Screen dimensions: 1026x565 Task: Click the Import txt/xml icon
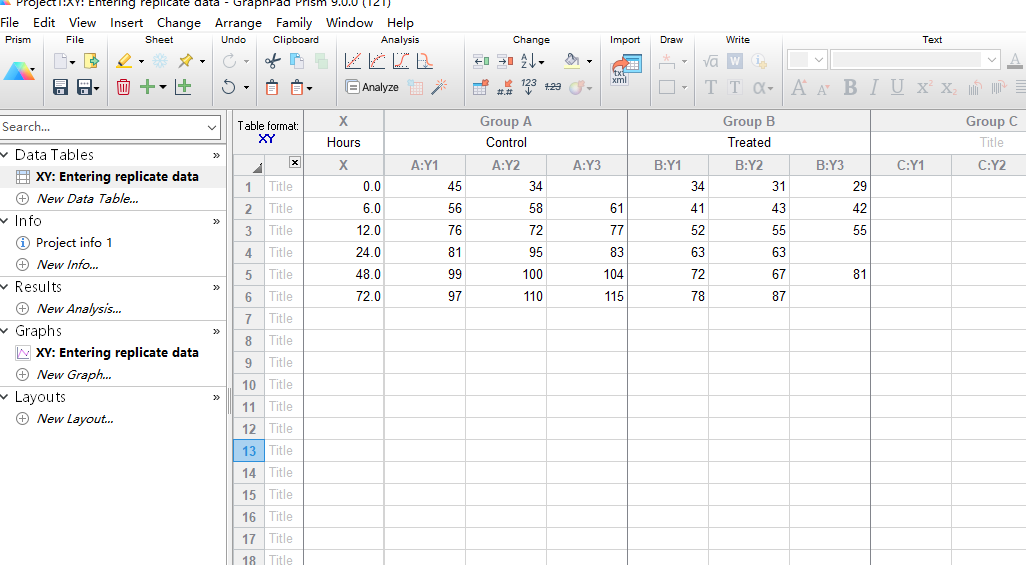pos(626,70)
